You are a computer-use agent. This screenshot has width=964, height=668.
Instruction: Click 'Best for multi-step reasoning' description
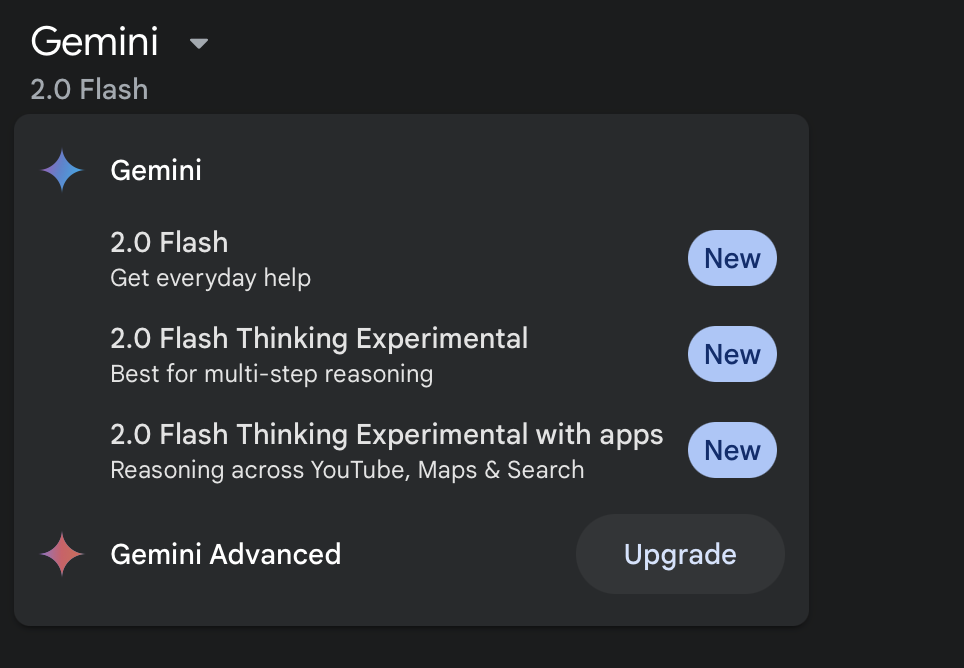click(271, 374)
